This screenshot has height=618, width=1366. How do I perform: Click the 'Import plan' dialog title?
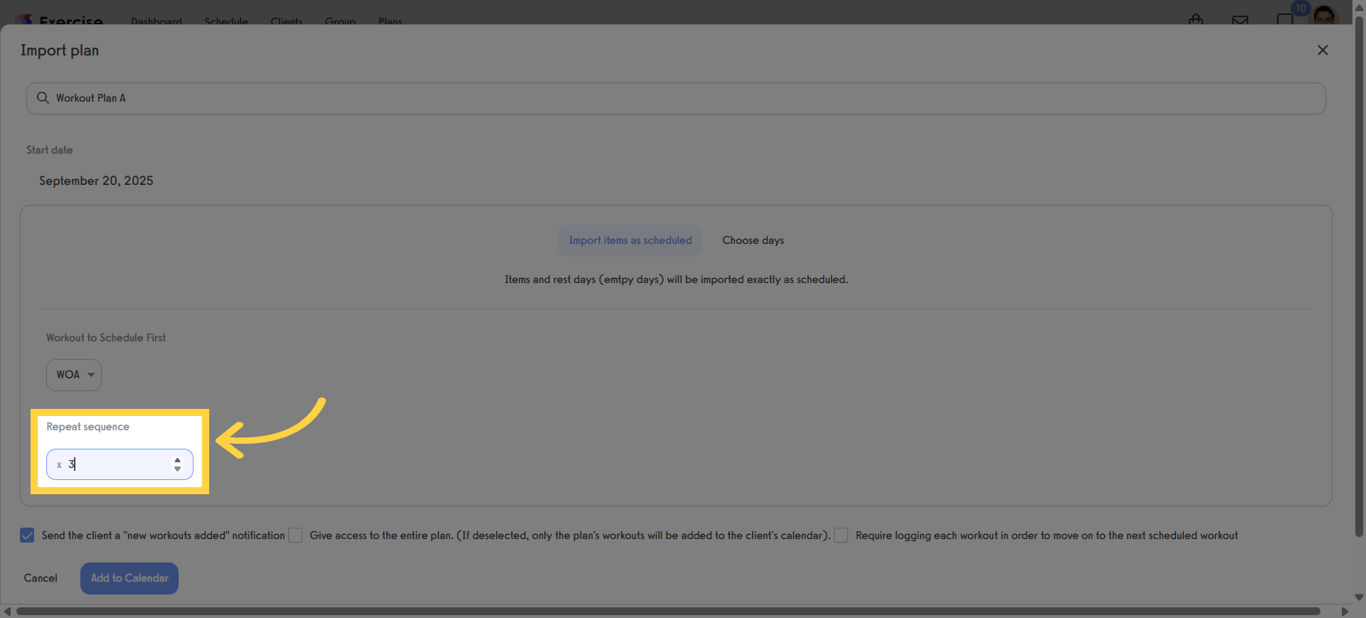tap(60, 50)
